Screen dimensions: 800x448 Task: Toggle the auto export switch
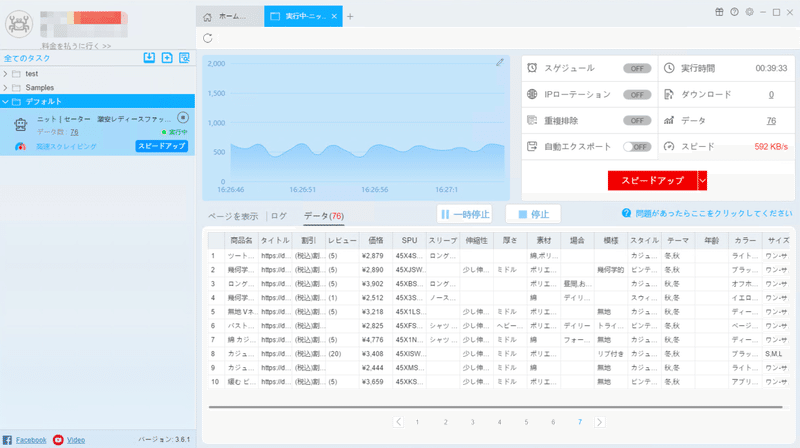click(637, 147)
